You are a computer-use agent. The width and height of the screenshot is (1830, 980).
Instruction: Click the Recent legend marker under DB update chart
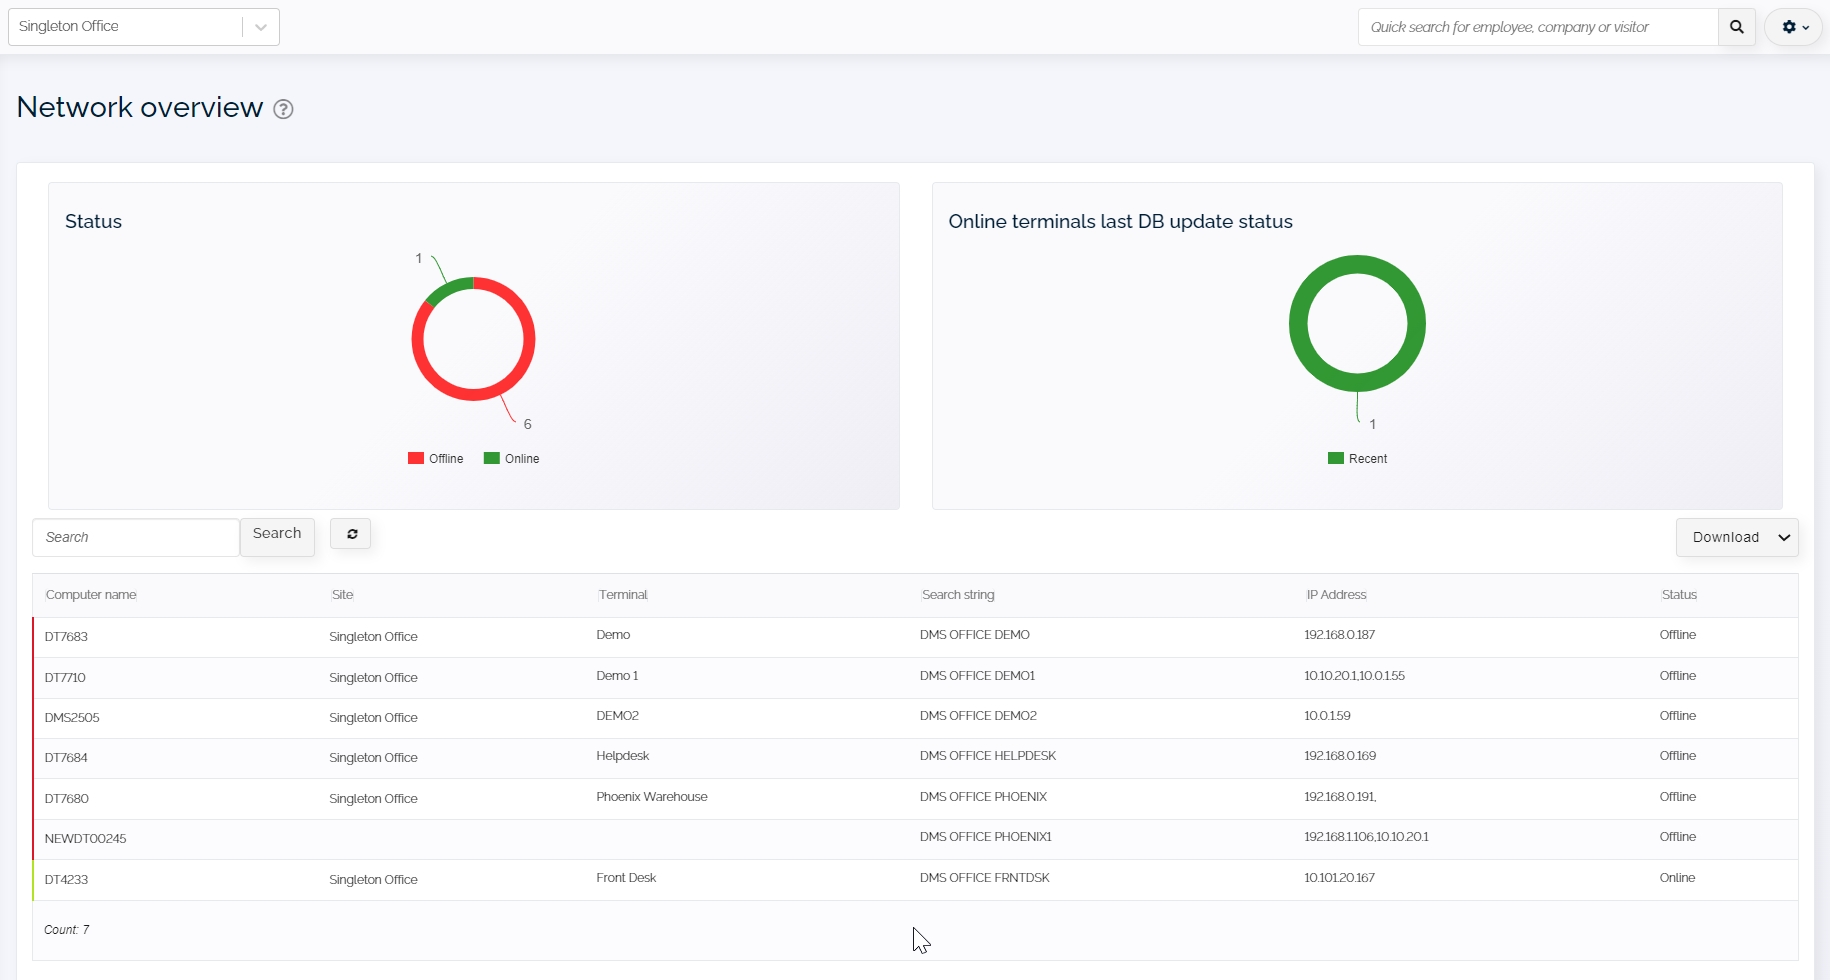pos(1334,458)
